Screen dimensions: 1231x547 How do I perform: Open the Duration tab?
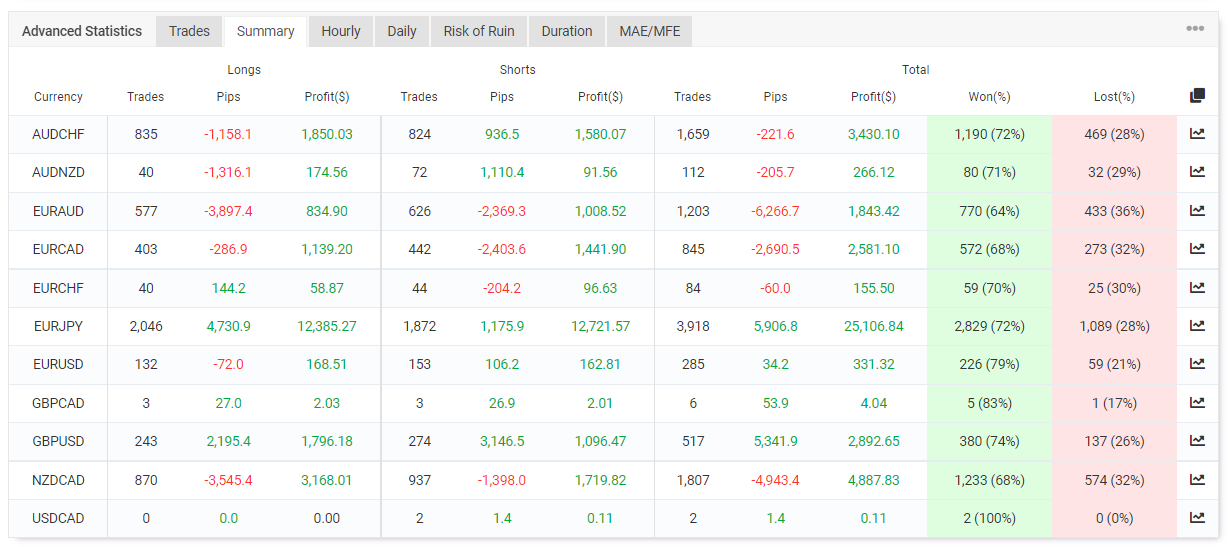(567, 31)
